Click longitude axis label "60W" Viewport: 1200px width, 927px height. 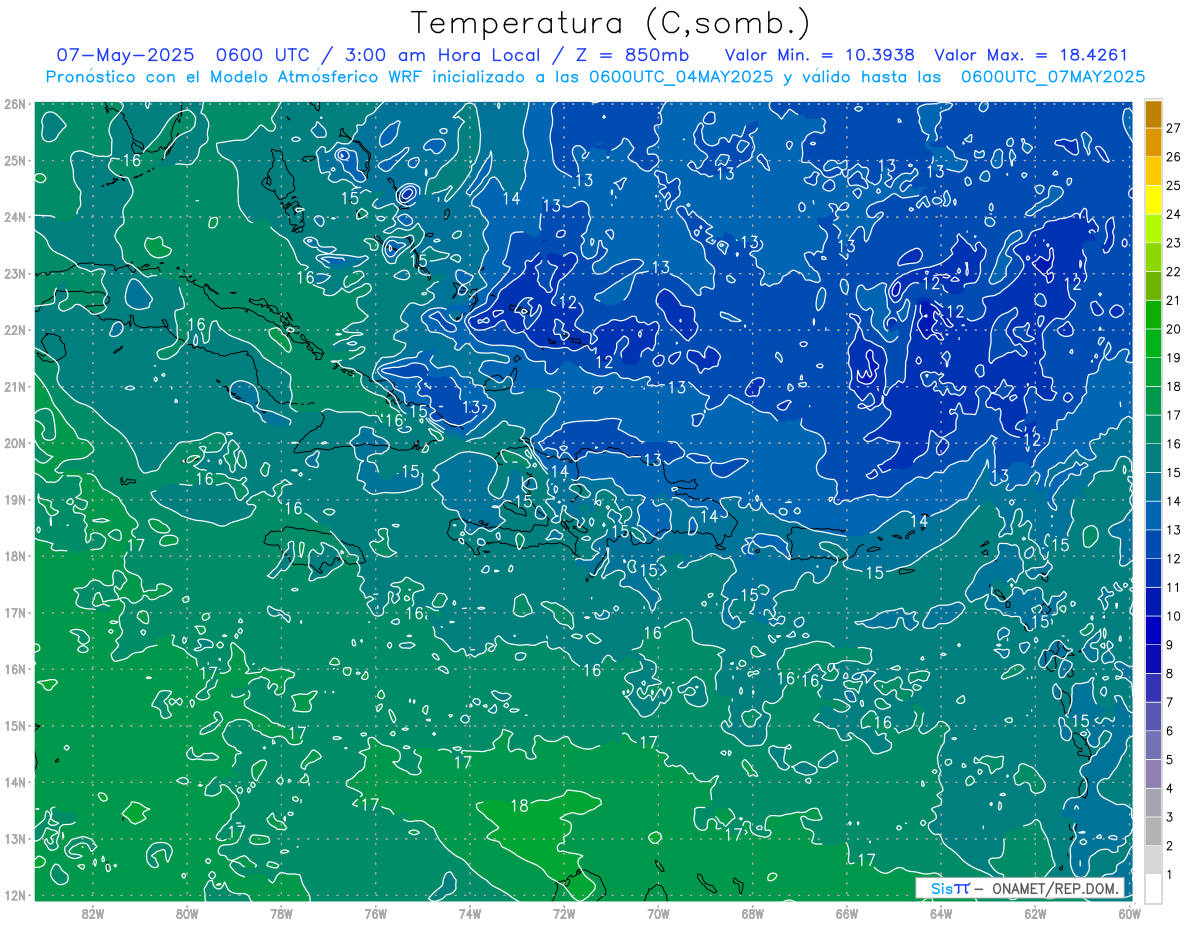pos(1129,912)
